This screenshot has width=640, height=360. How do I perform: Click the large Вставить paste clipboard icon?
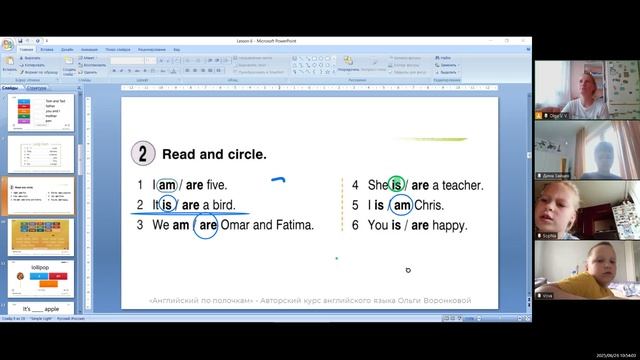coord(9,62)
